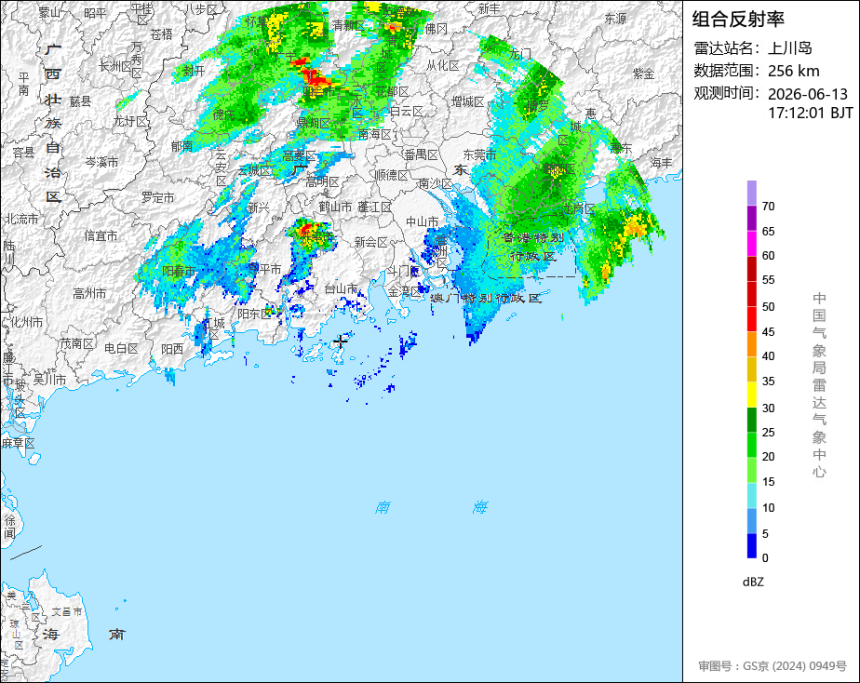Click the 东源 map label
The image size is (860, 683).
pyautogui.click(x=615, y=19)
